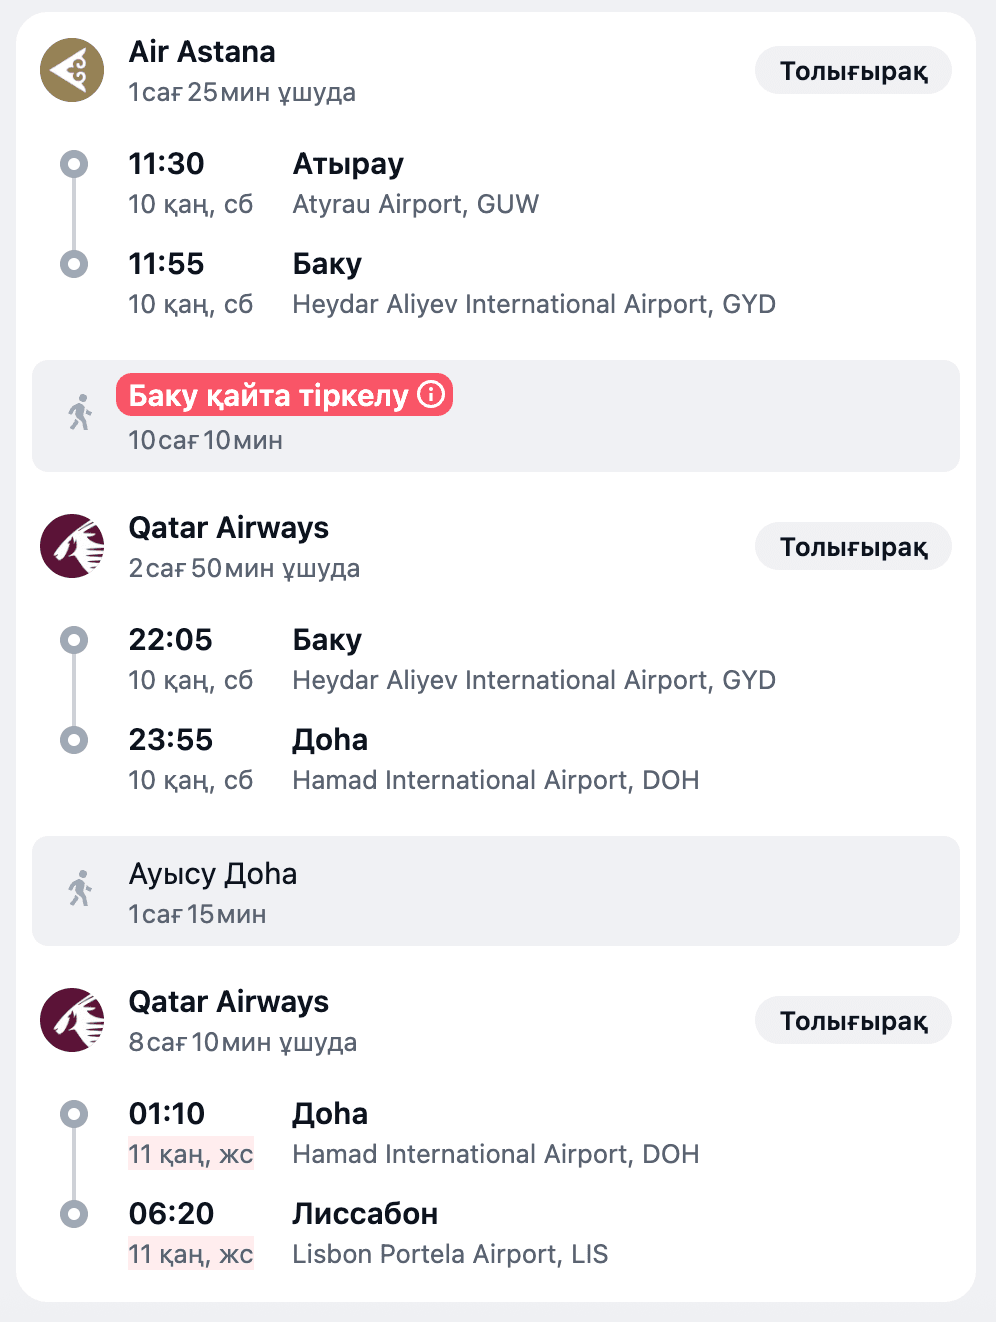The height and width of the screenshot is (1322, 996).
Task: Click the first Qatar Airways logo (Baku–Doha)
Action: coord(72,546)
